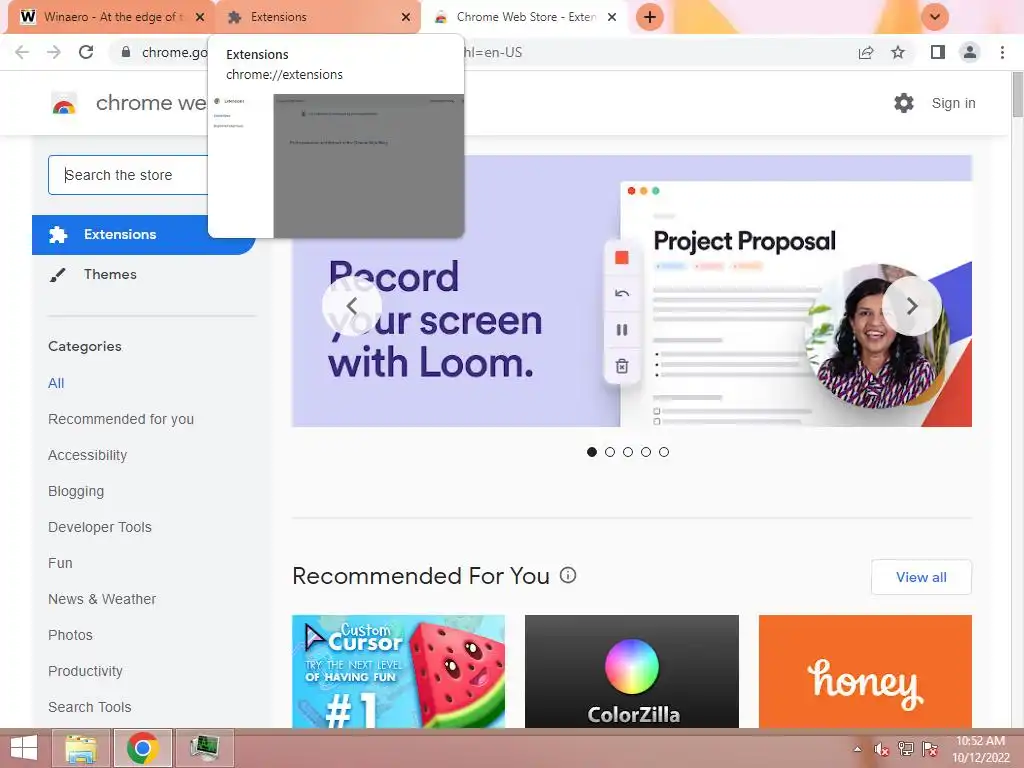Open the web store settings gear

point(904,103)
